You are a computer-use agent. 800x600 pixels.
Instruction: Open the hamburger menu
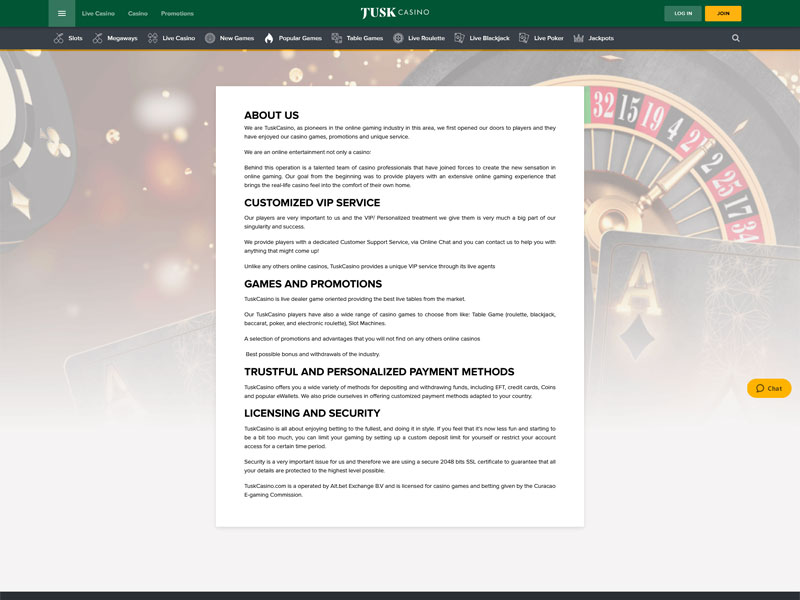point(62,13)
